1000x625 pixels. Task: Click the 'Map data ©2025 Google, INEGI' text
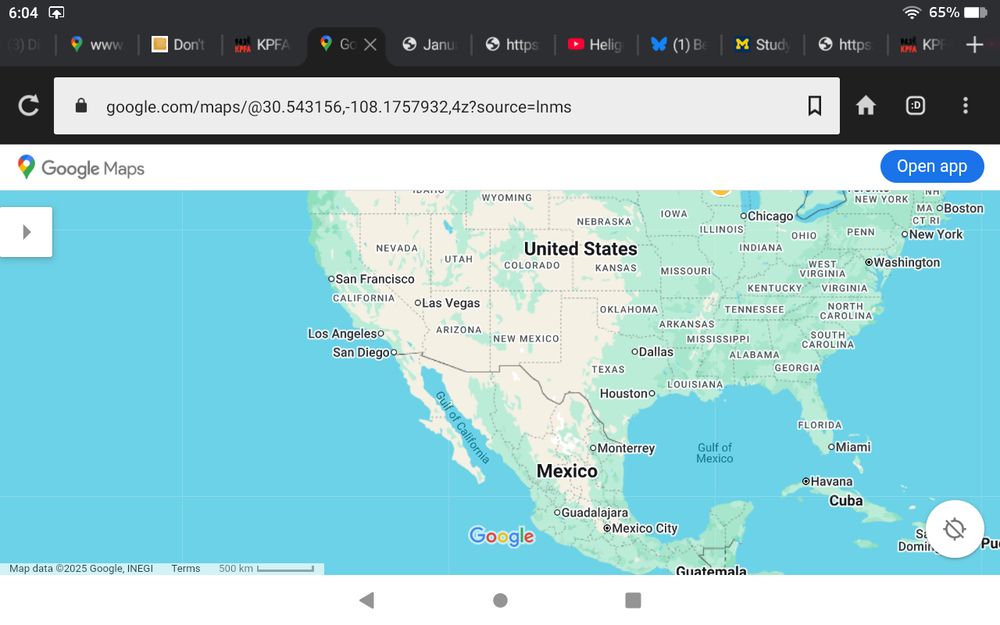point(81,568)
